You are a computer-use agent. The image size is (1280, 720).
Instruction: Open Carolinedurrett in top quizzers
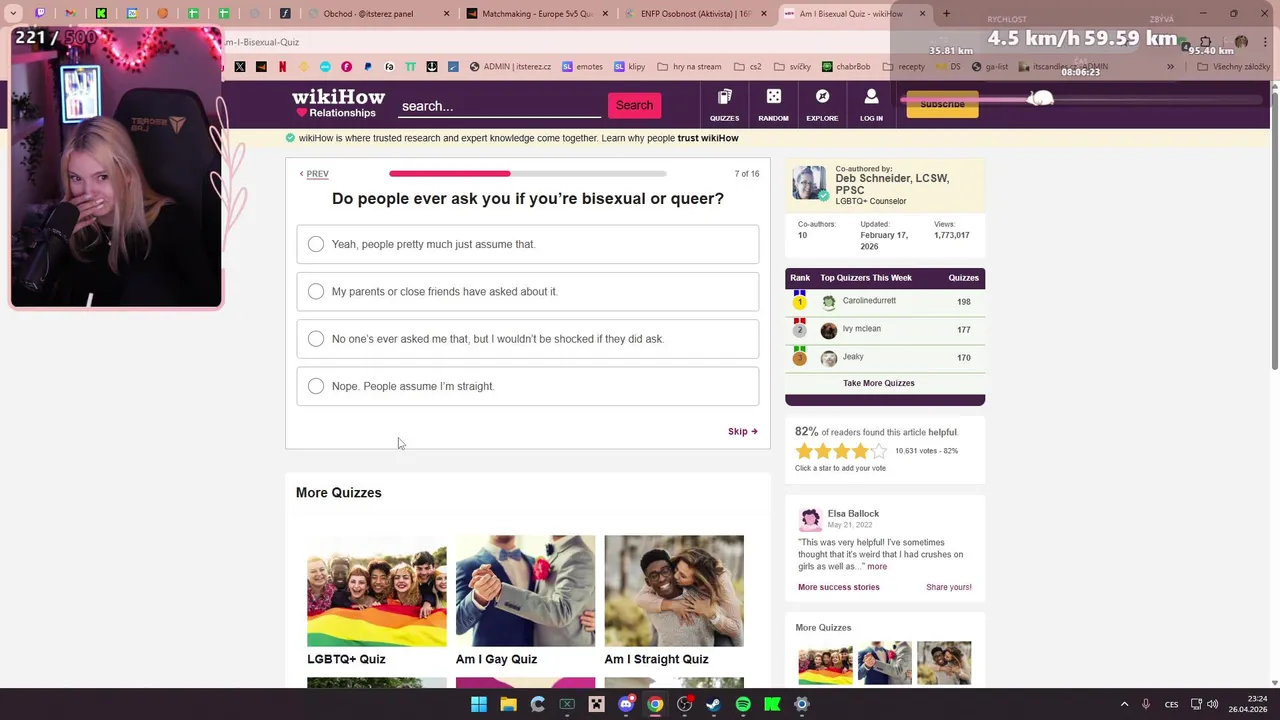(x=869, y=301)
